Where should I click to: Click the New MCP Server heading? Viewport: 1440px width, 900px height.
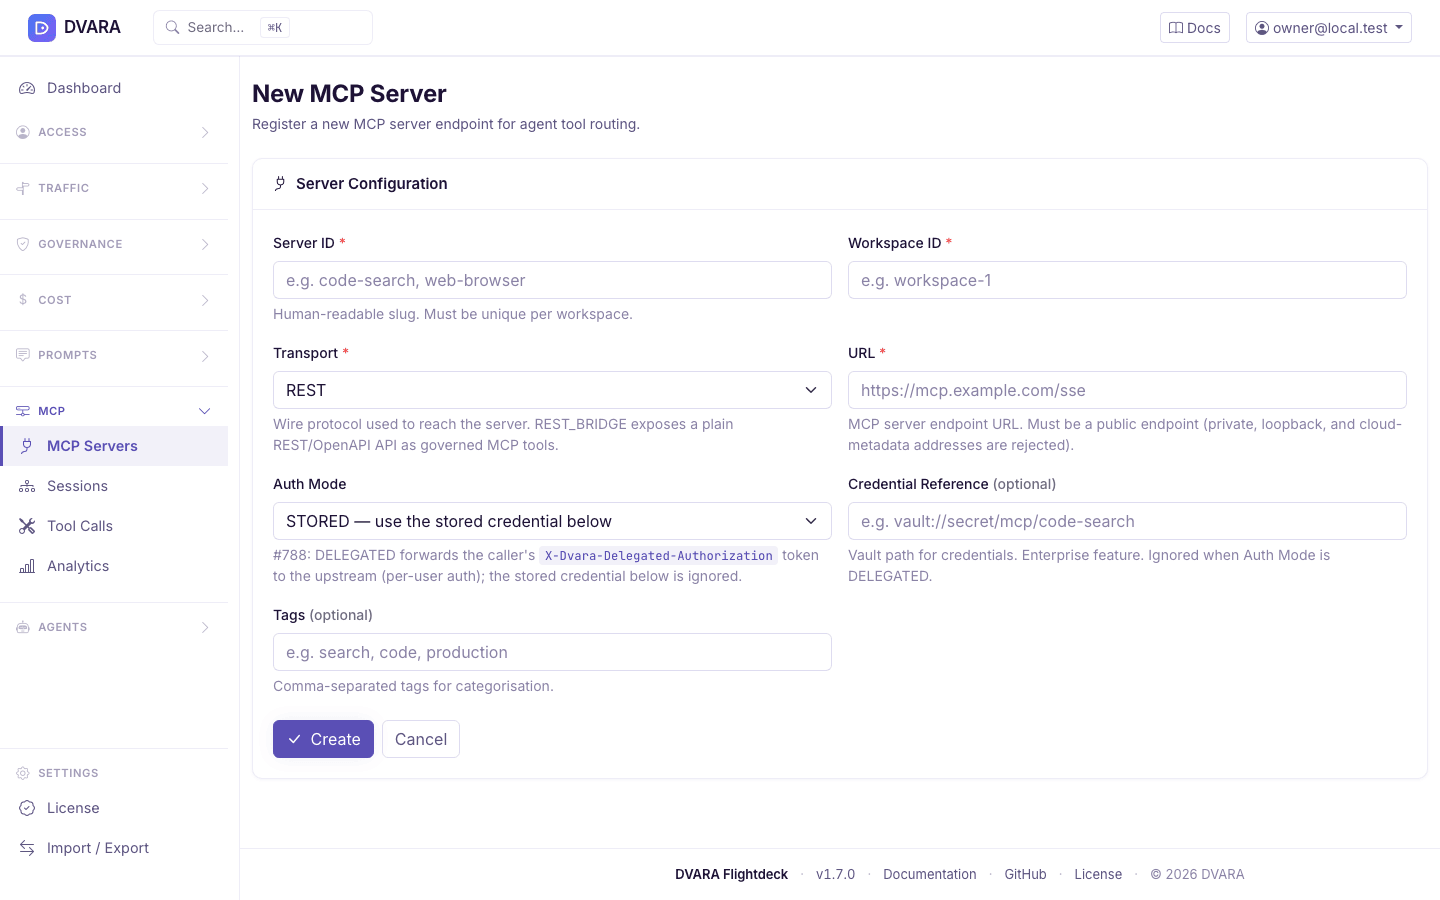(349, 93)
